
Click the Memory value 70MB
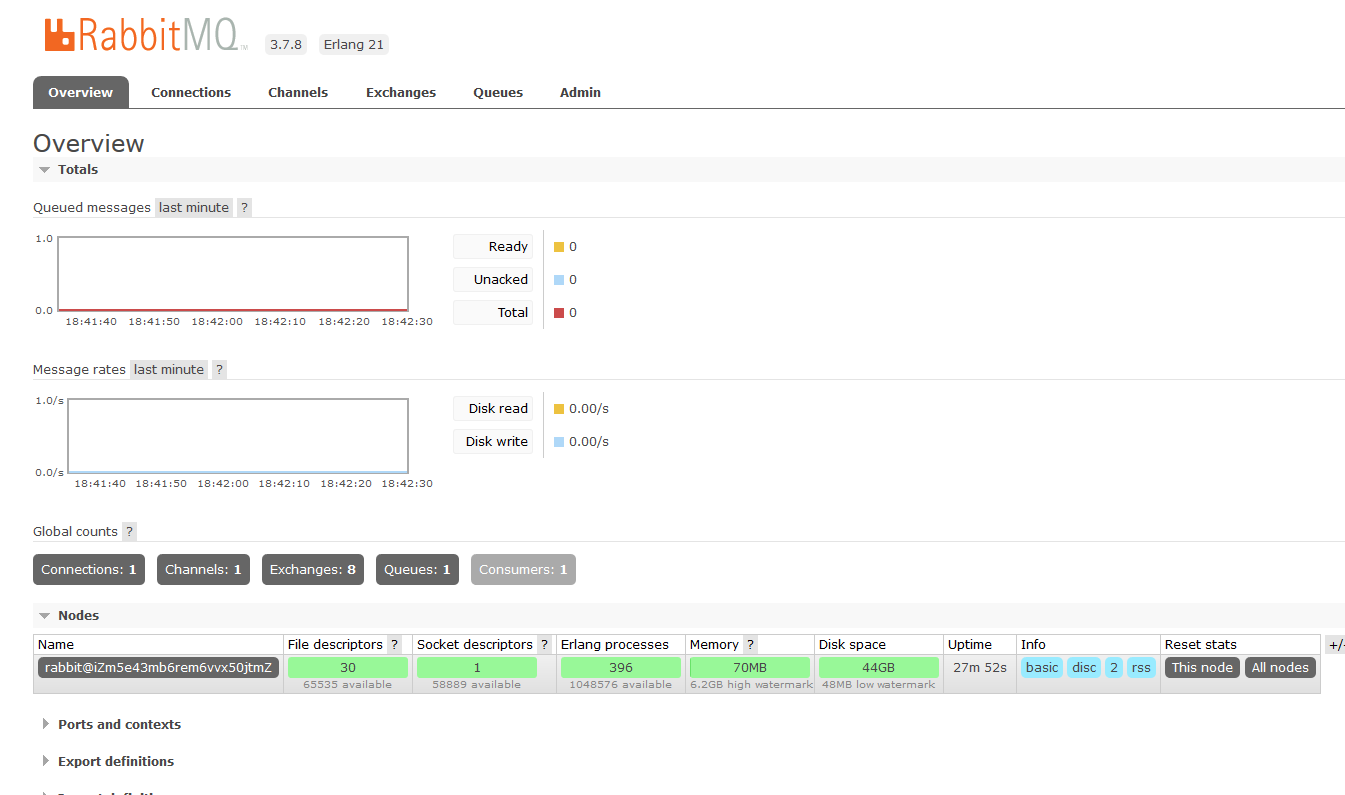(750, 667)
